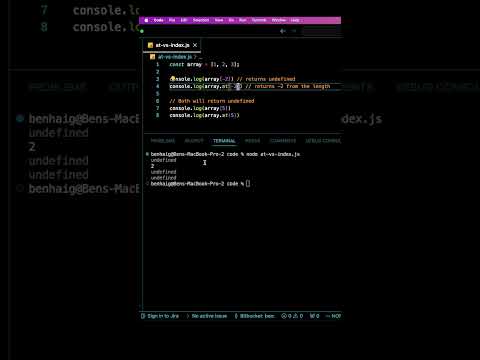Go back with the navigation arrow
The height and width of the screenshot is (360, 480).
[x=283, y=31]
